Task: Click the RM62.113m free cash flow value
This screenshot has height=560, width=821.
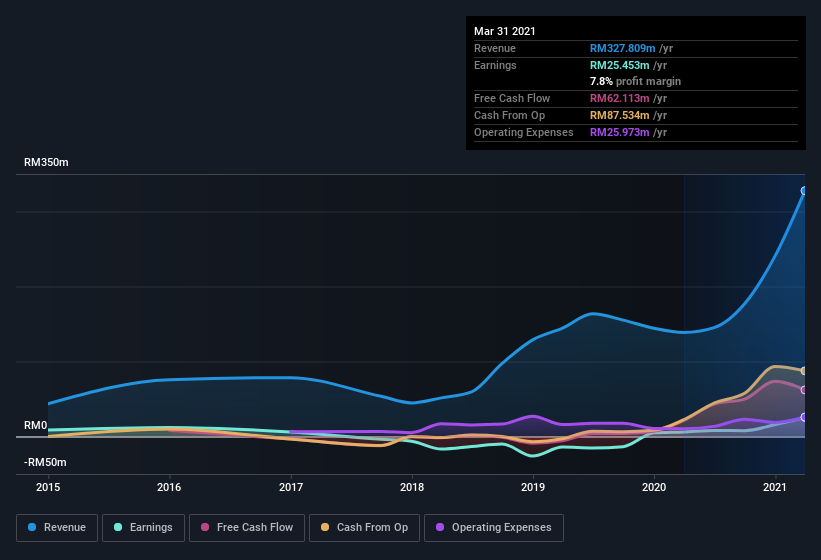Action: (x=619, y=98)
